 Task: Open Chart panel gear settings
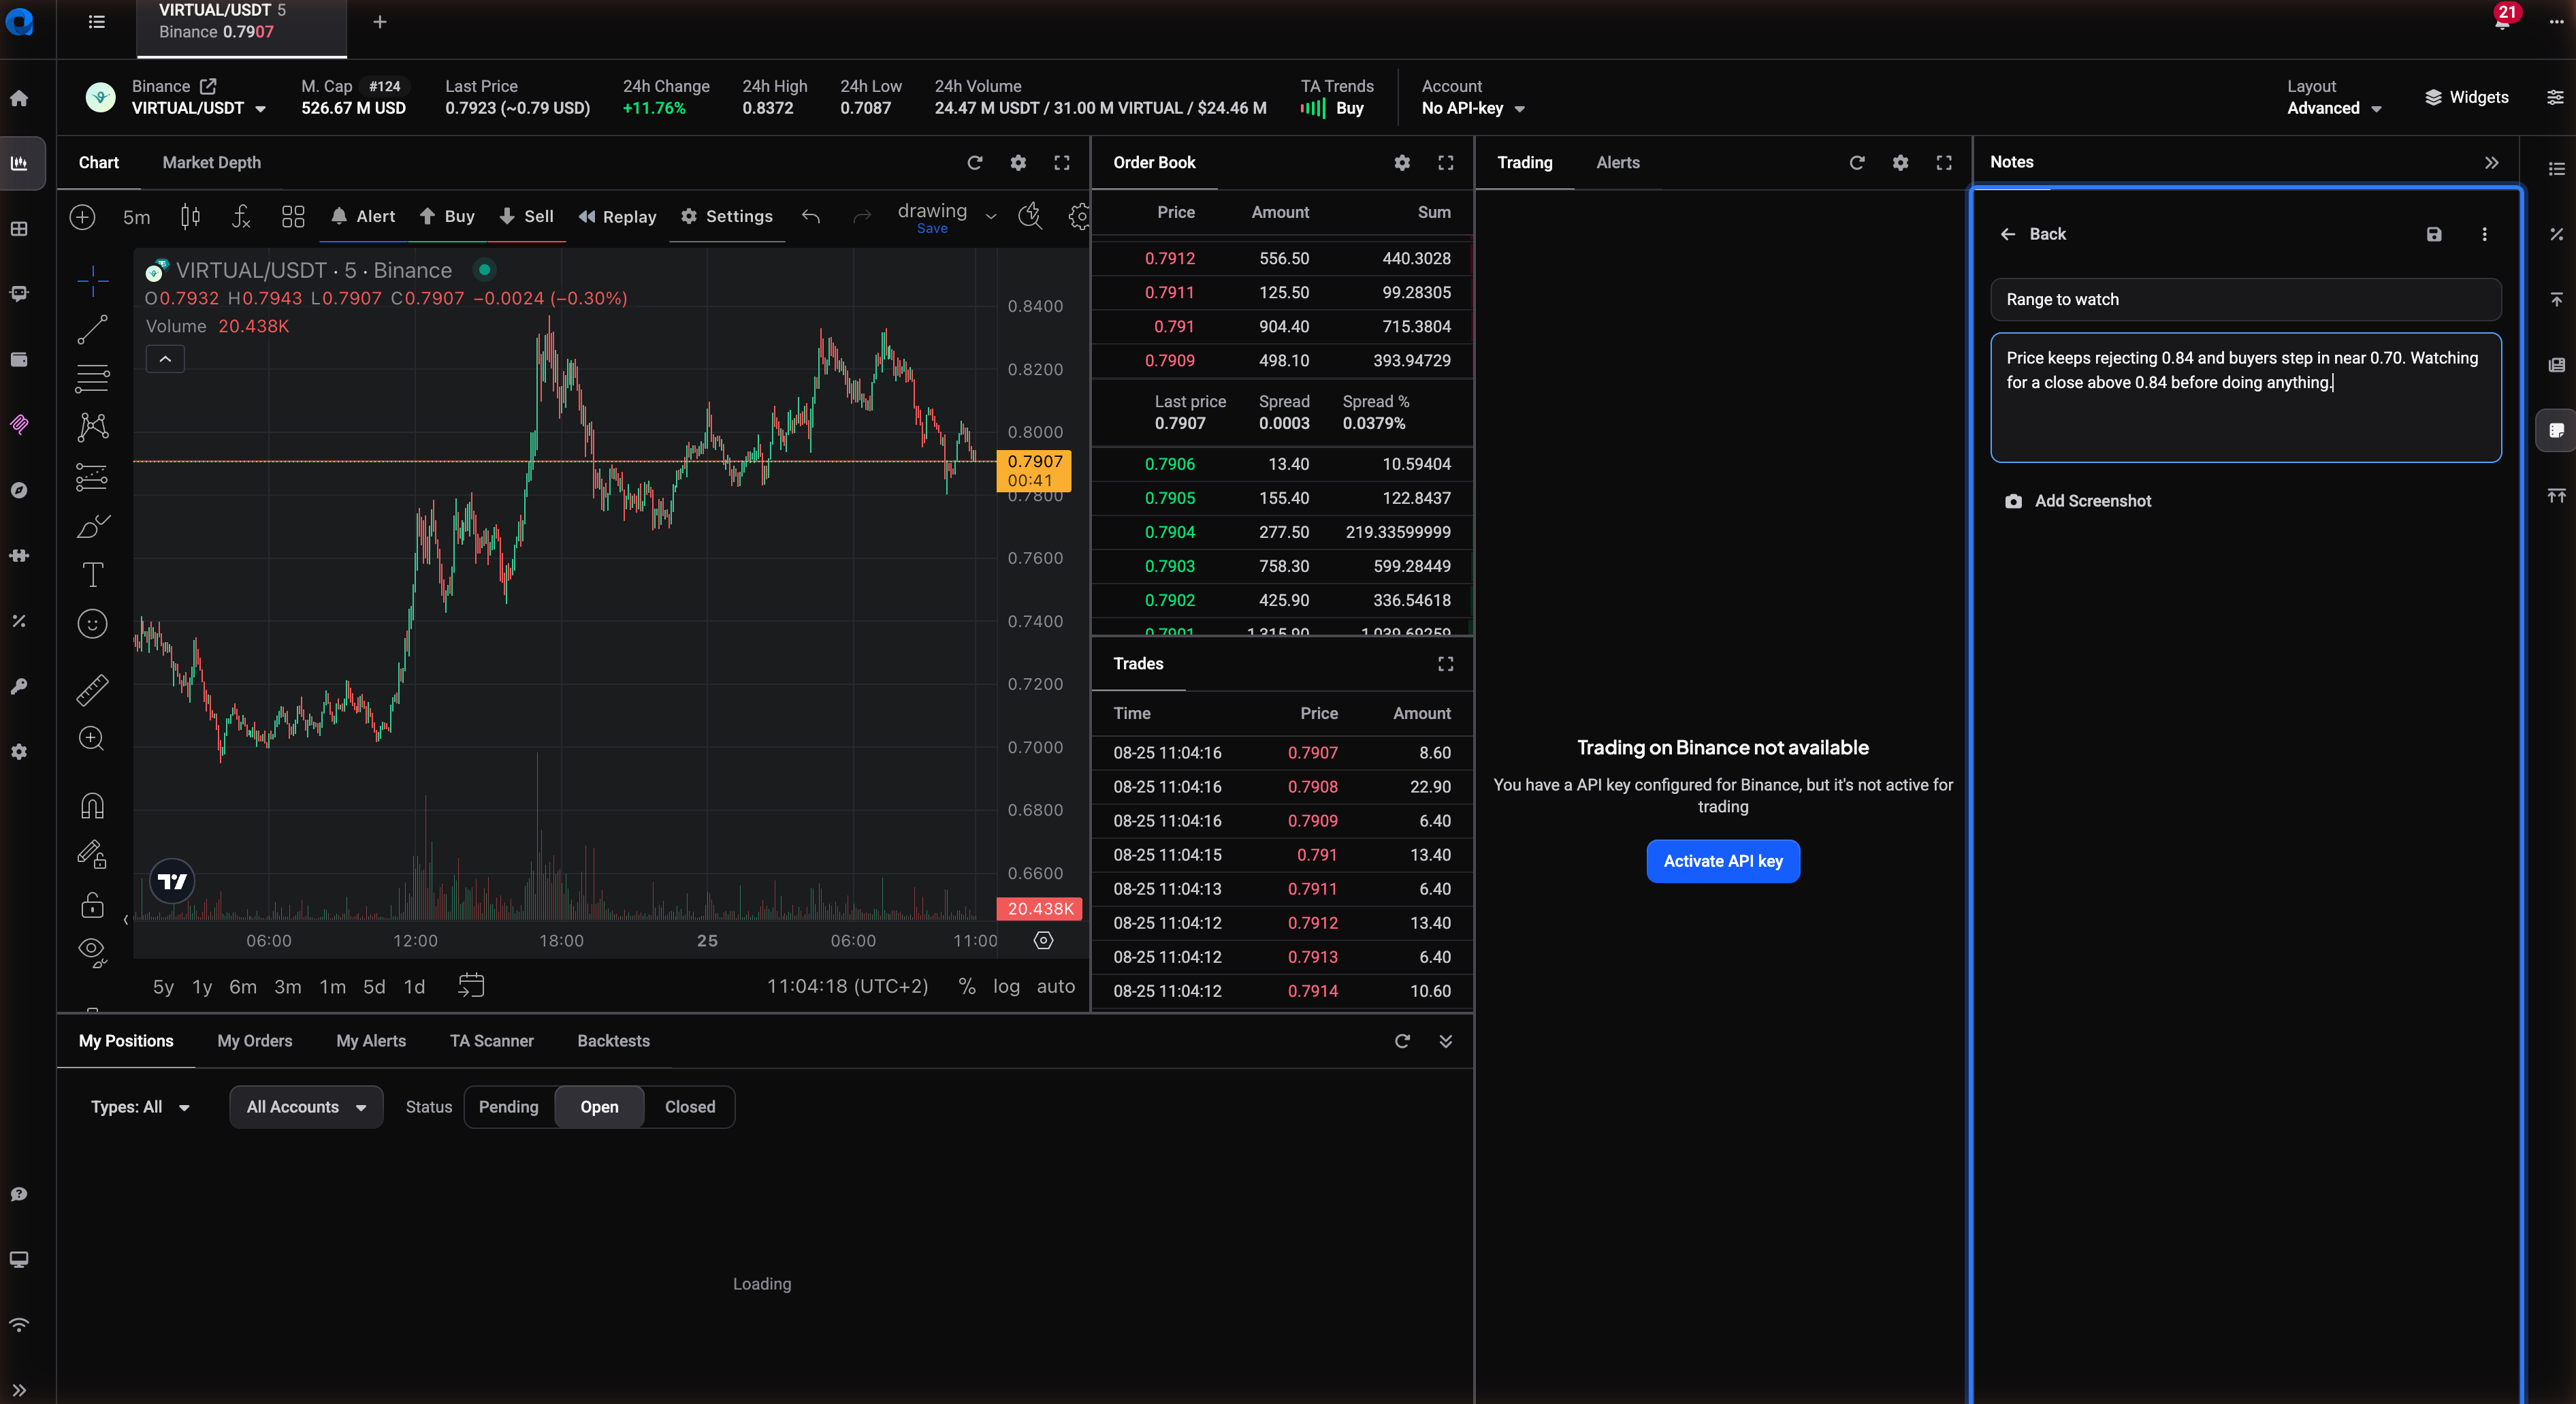[x=1018, y=163]
